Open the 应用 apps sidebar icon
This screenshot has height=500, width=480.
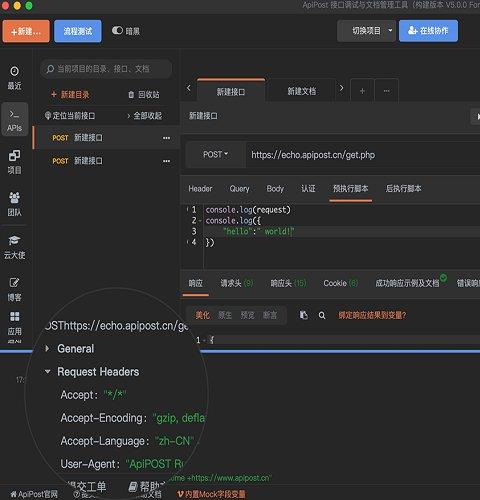click(14, 323)
